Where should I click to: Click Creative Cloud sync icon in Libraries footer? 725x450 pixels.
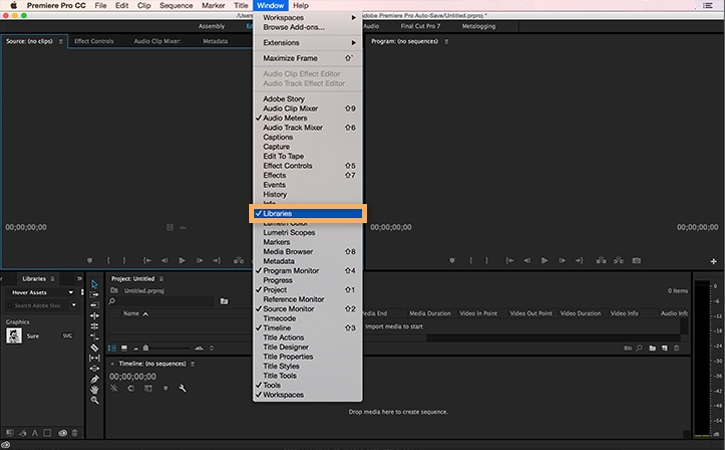pos(62,433)
